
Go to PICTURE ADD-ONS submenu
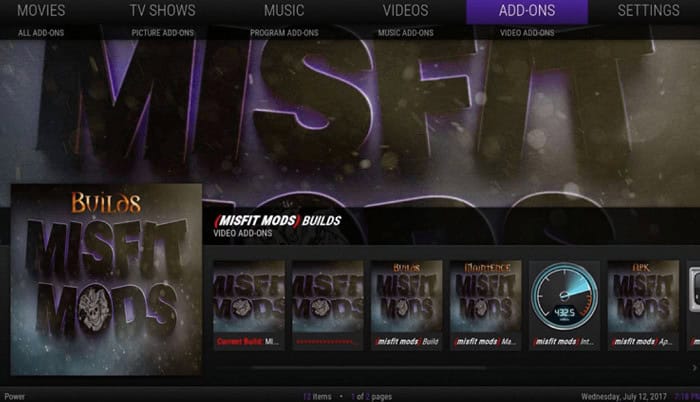pos(162,33)
